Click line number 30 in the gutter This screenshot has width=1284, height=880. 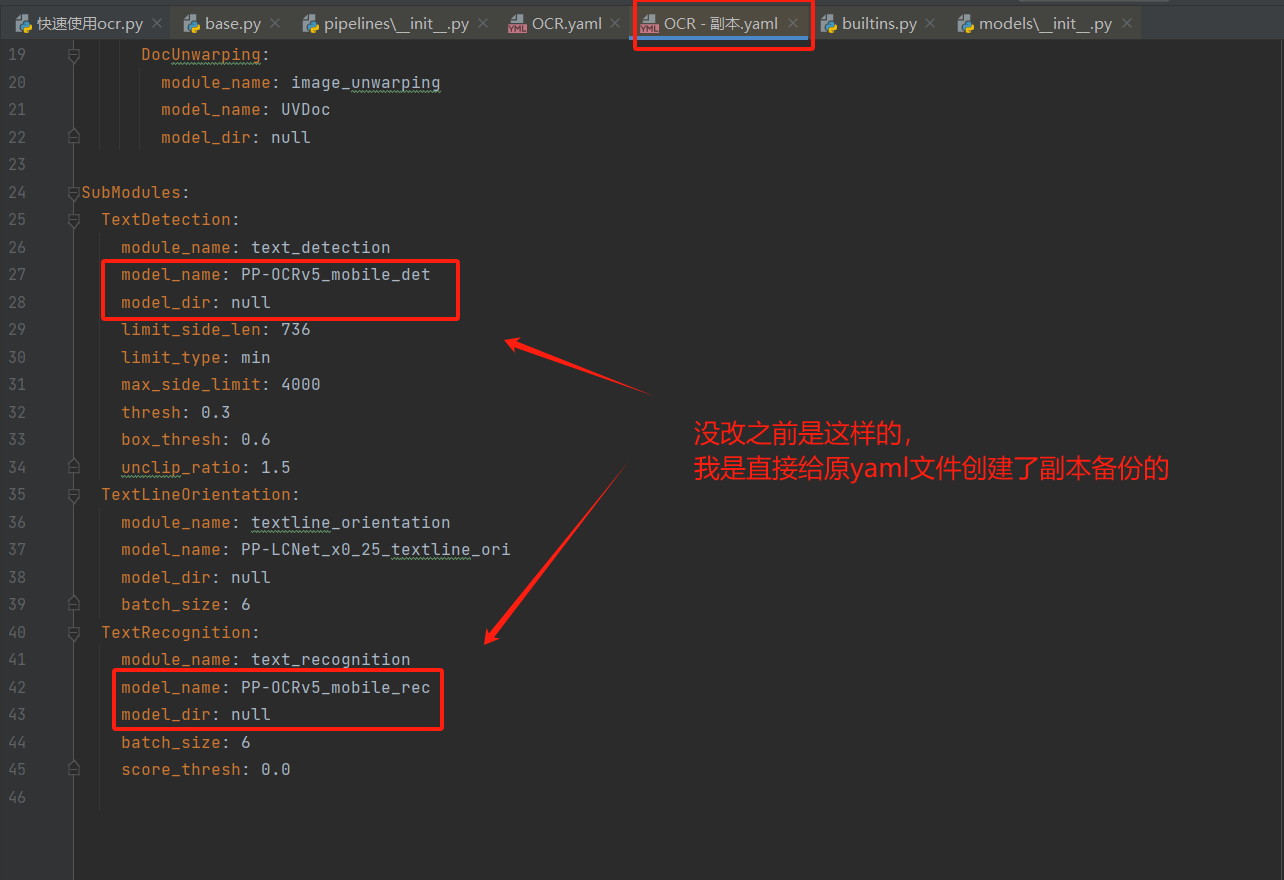click(16, 357)
